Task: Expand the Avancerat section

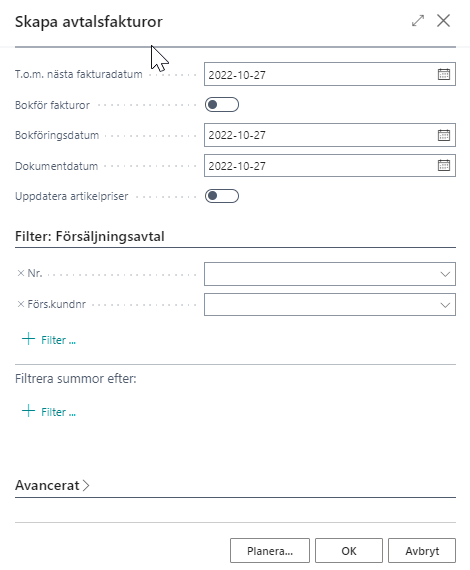Action: [52, 485]
